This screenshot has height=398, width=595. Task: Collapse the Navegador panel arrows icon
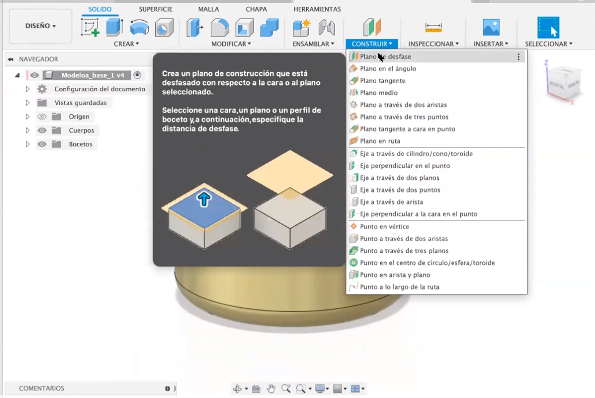(11, 59)
